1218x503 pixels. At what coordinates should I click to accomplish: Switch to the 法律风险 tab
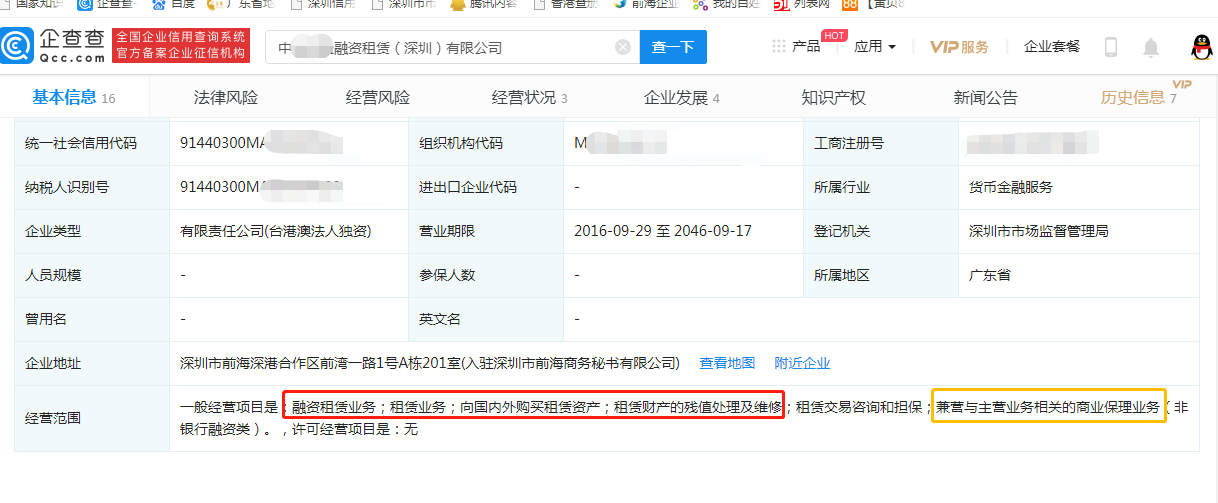tap(225, 97)
